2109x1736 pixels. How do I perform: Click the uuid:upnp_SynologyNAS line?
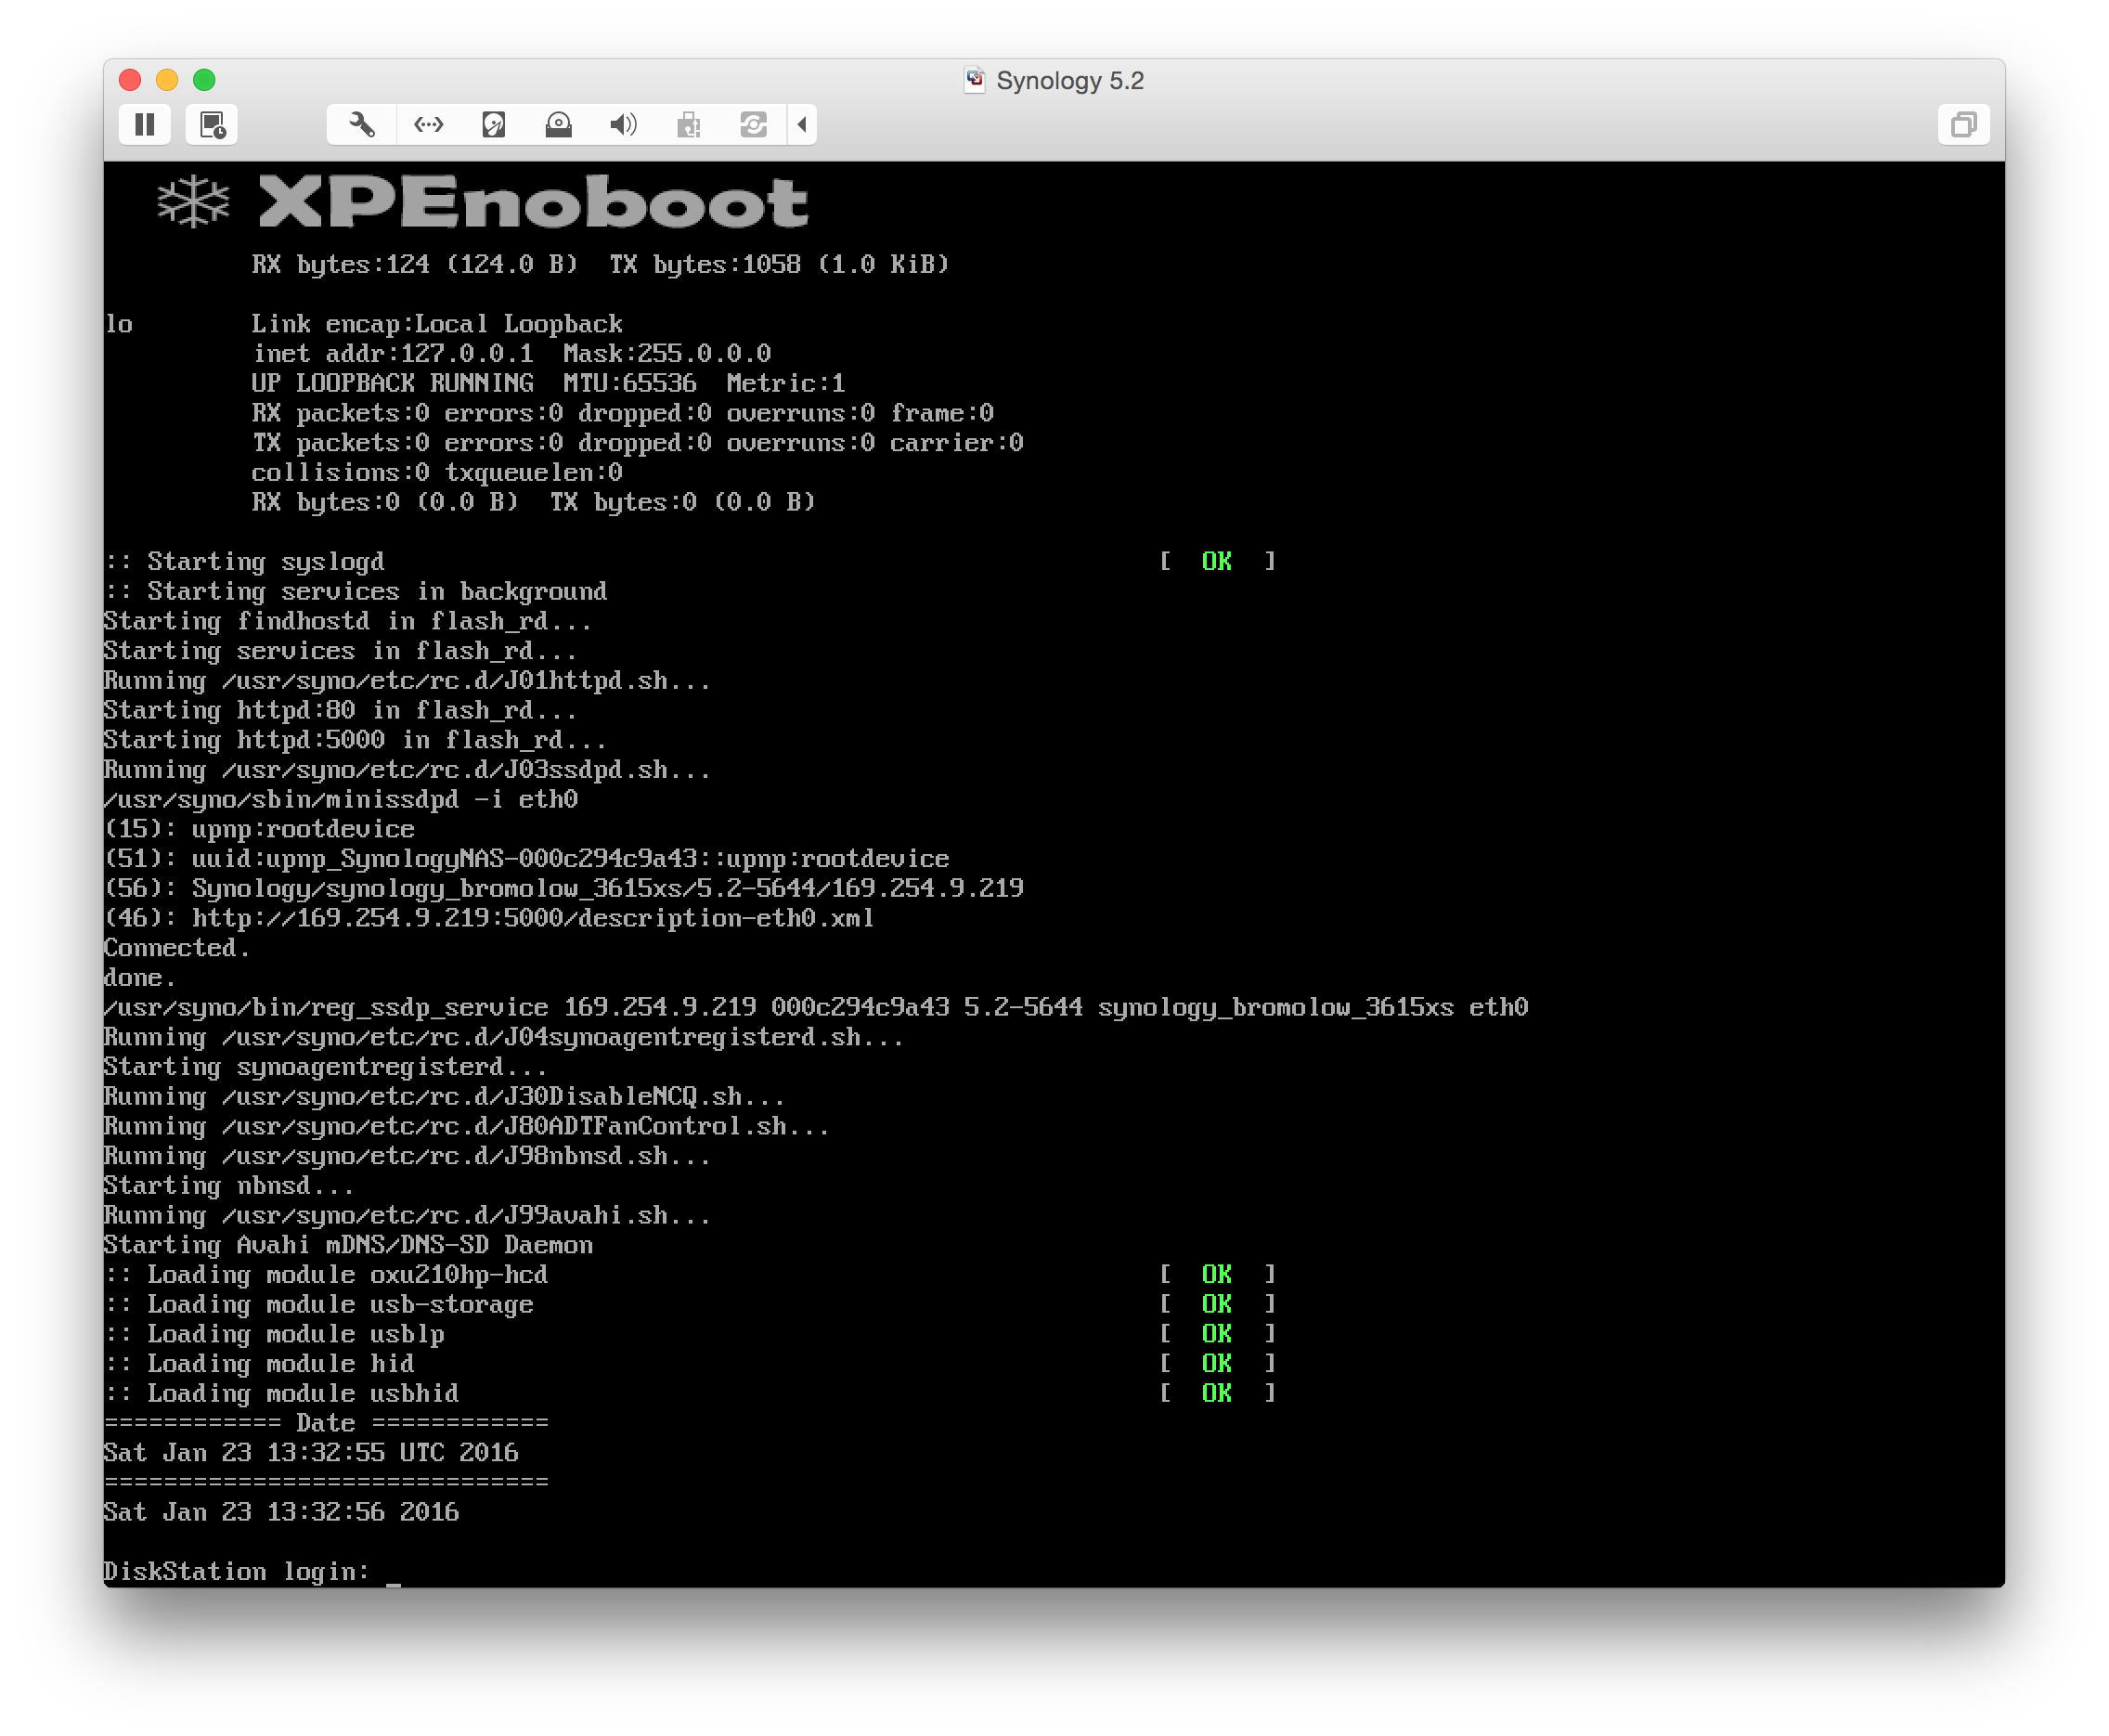pos(527,859)
